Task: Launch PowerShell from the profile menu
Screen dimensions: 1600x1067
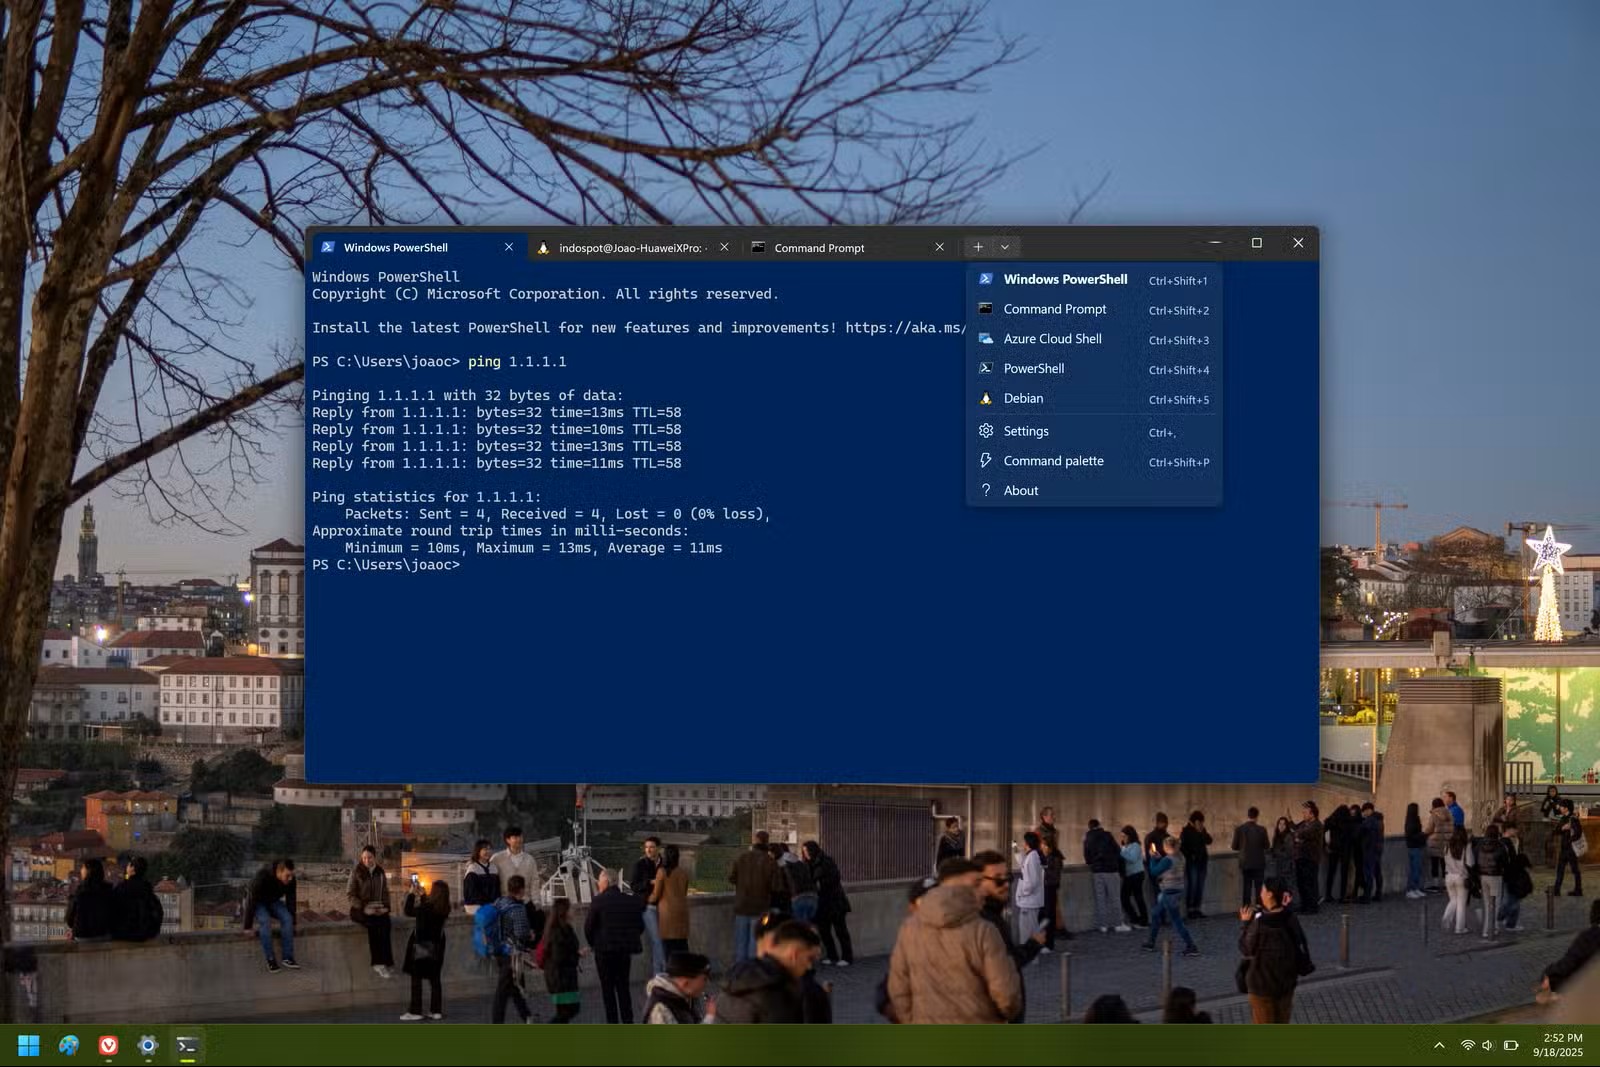Action: [1034, 368]
